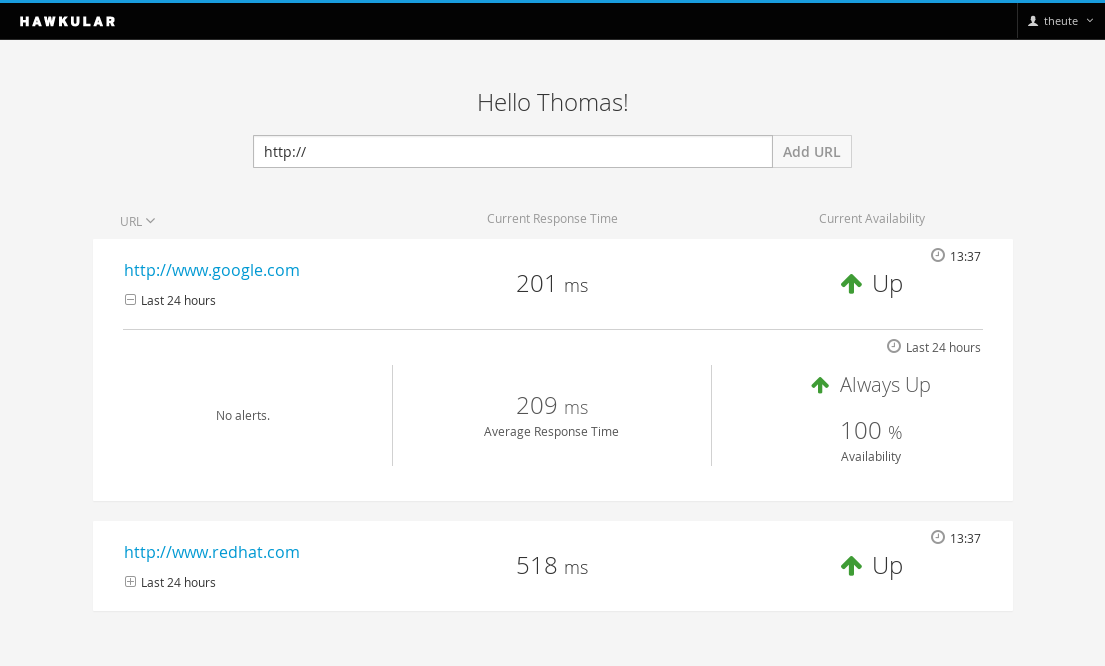Click the clock icon beside Last 24 hours summary
This screenshot has height=666, width=1105.
[x=894, y=346]
